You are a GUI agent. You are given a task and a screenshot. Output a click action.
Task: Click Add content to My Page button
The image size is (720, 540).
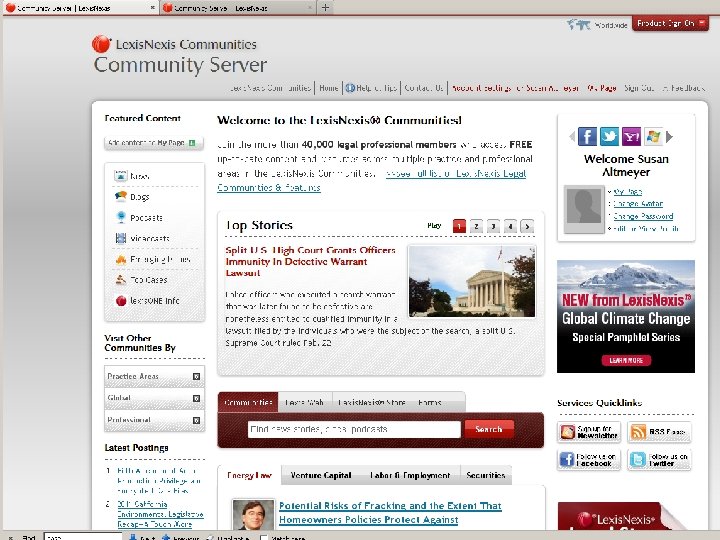pos(153,143)
